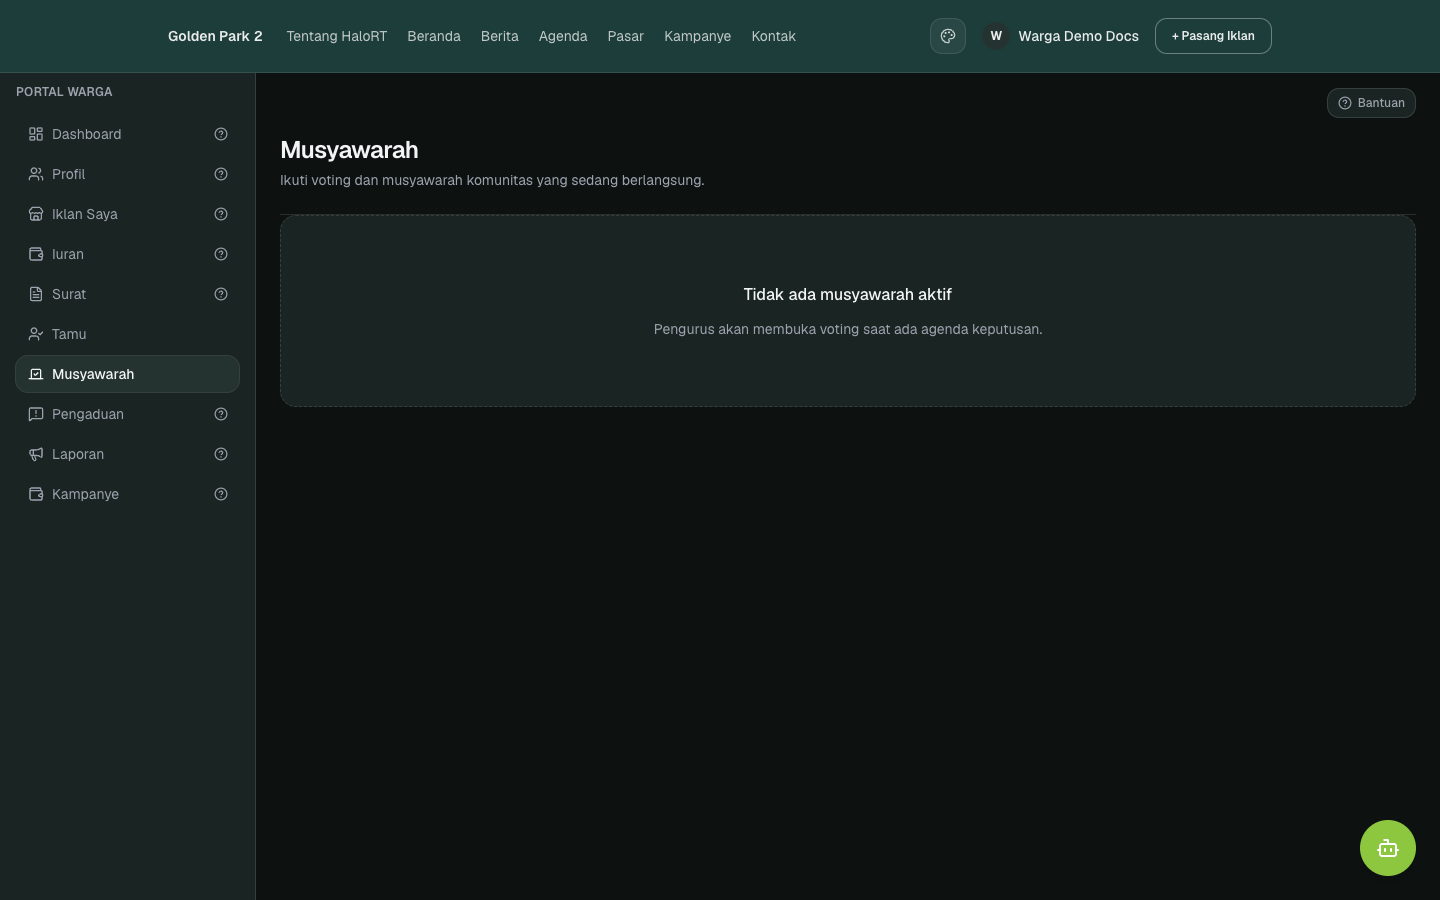Image resolution: width=1440 pixels, height=900 pixels.
Task: Click the Iuran help question-mark icon
Action: (221, 254)
